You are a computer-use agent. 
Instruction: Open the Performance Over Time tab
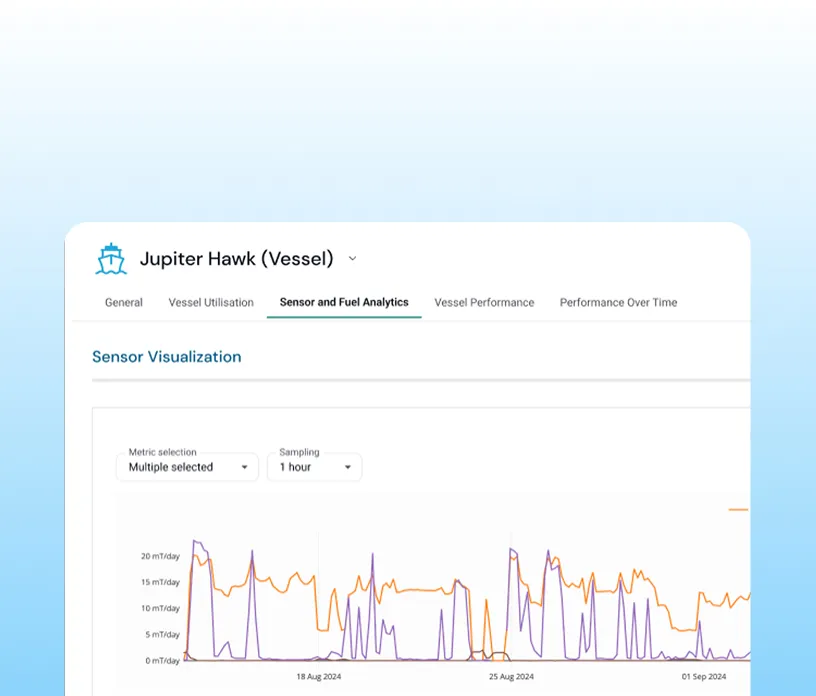[x=618, y=302]
